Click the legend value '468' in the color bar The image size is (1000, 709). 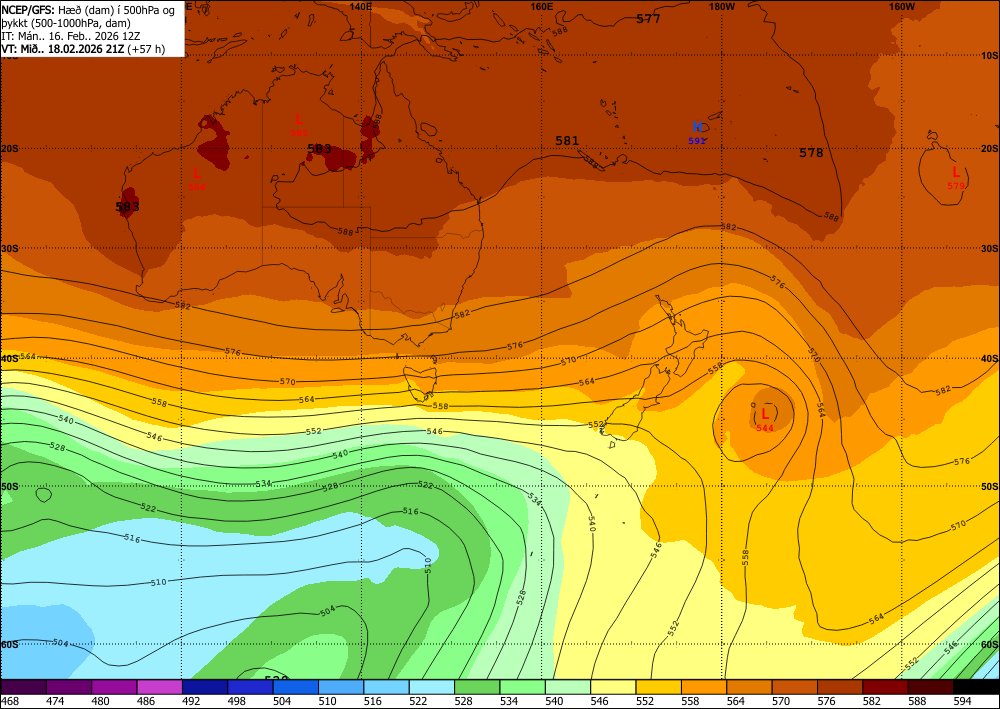10,702
